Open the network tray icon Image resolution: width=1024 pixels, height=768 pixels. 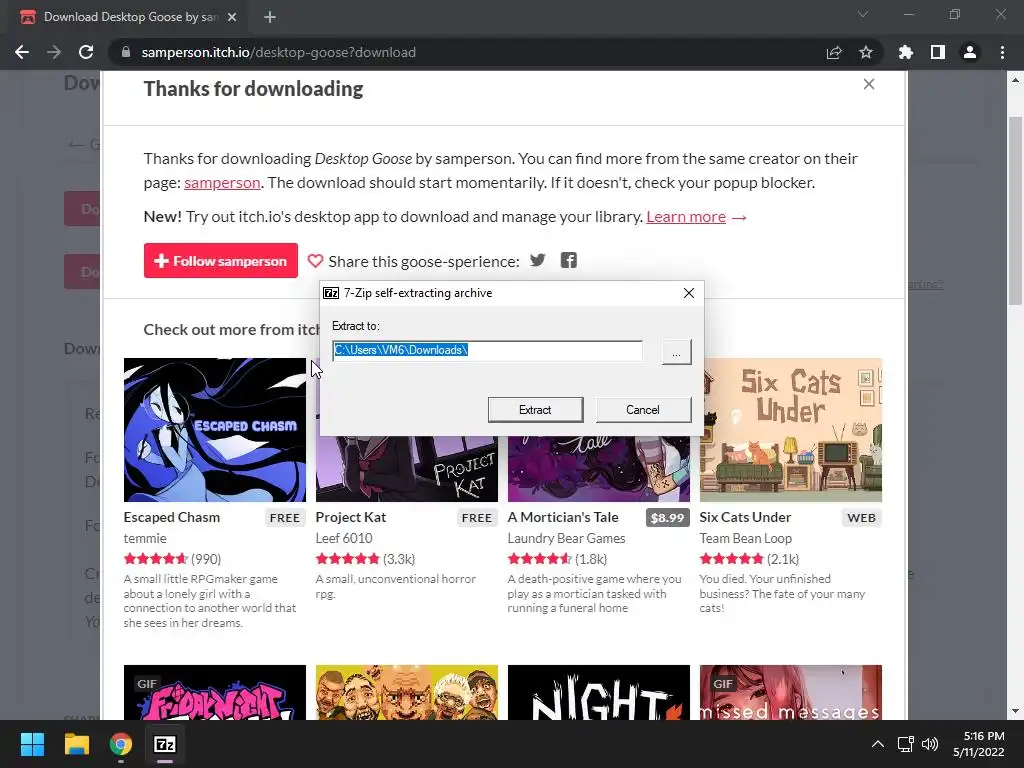[x=905, y=744]
